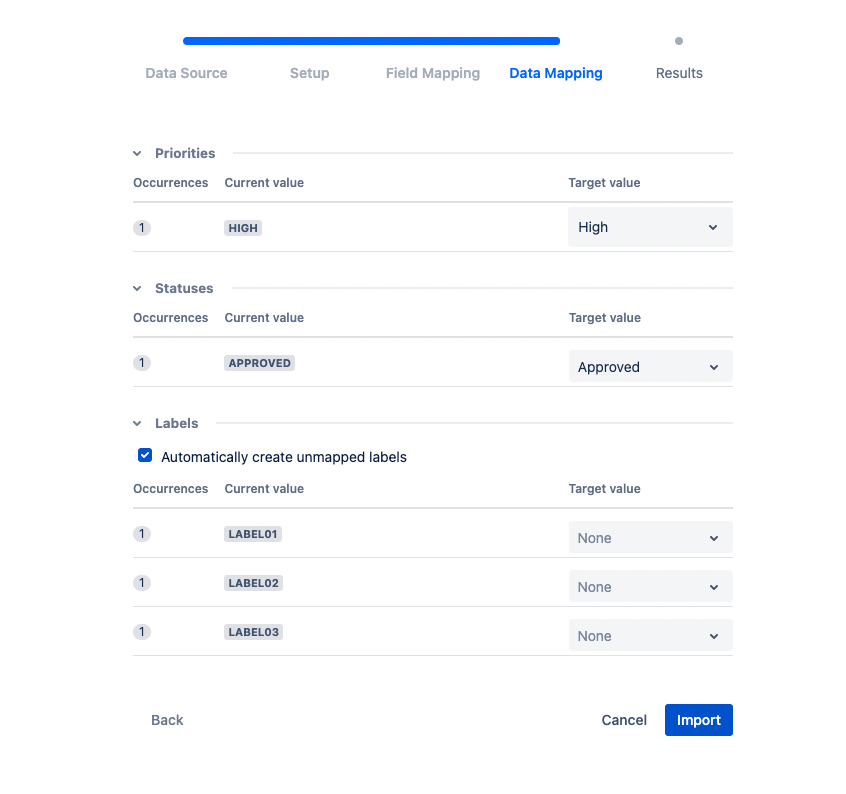This screenshot has width=846, height=794.
Task: Go to the Data Source step
Action: (186, 73)
